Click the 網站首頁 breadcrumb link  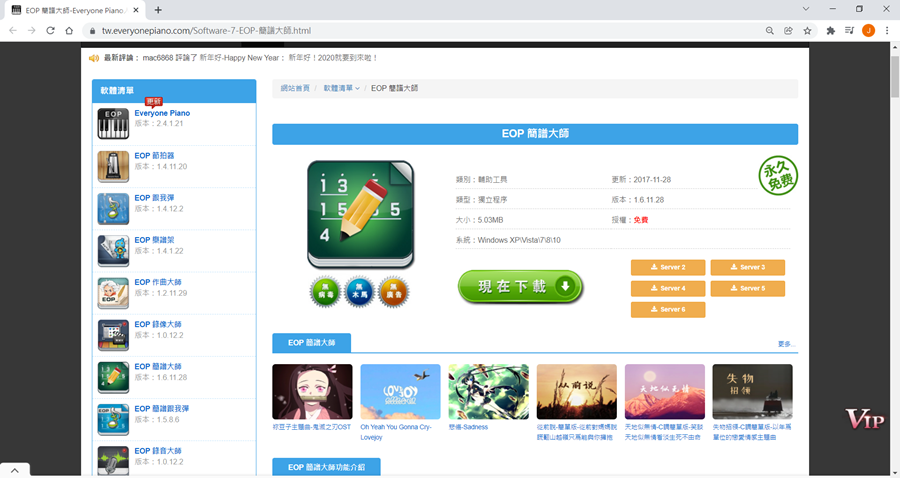[x=295, y=88]
